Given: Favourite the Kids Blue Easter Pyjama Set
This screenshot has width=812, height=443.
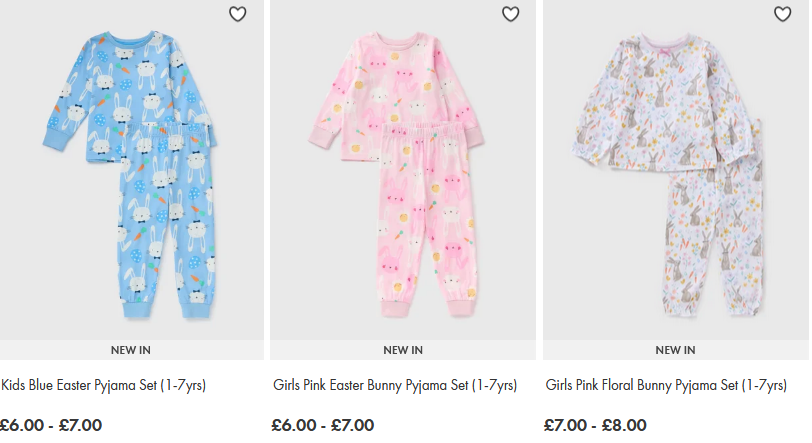Looking at the screenshot, I should point(237,14).
